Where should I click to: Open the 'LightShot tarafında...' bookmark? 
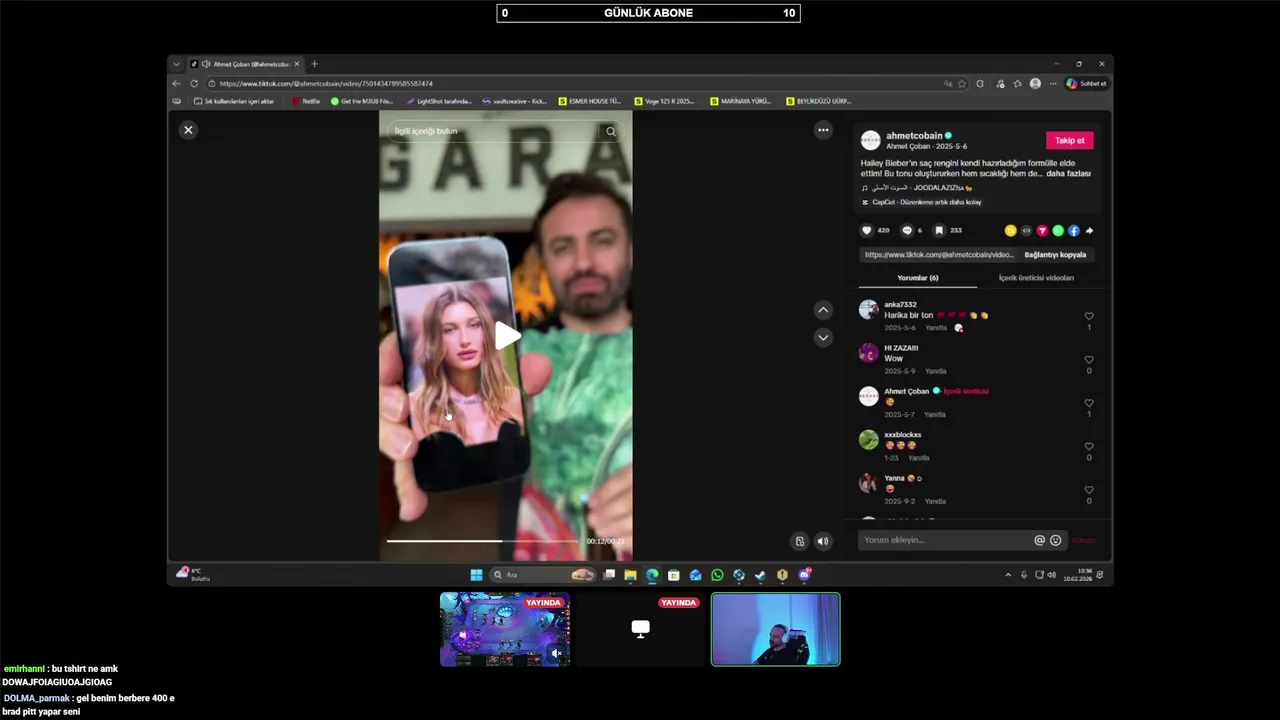(439, 101)
